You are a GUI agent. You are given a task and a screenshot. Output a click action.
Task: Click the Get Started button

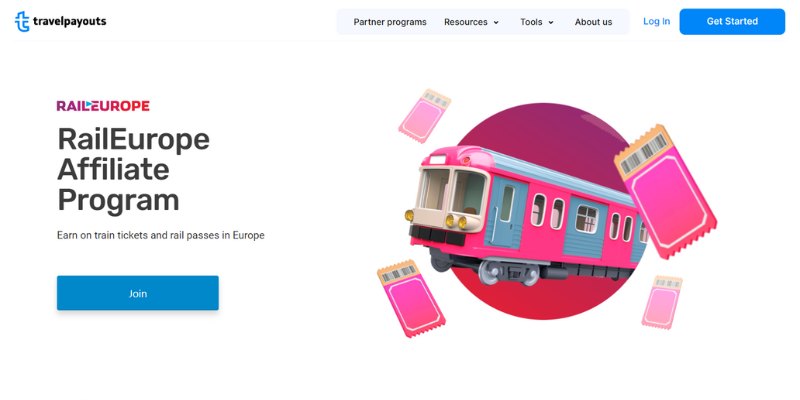pos(732,21)
